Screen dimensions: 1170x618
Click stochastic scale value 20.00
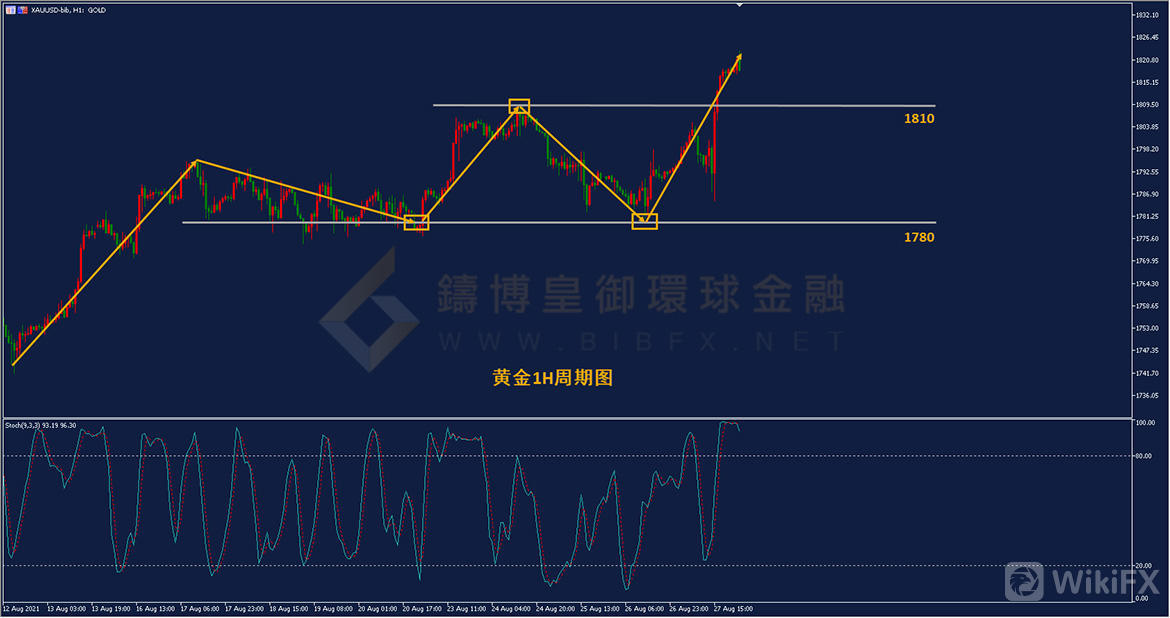click(x=1142, y=566)
